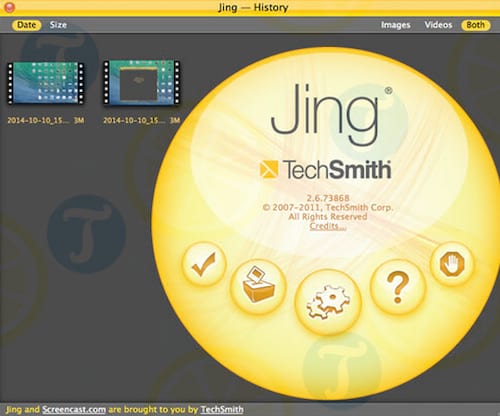500x416 pixels.
Task: Click the checkmark icon in the Jing sun
Action: (204, 264)
